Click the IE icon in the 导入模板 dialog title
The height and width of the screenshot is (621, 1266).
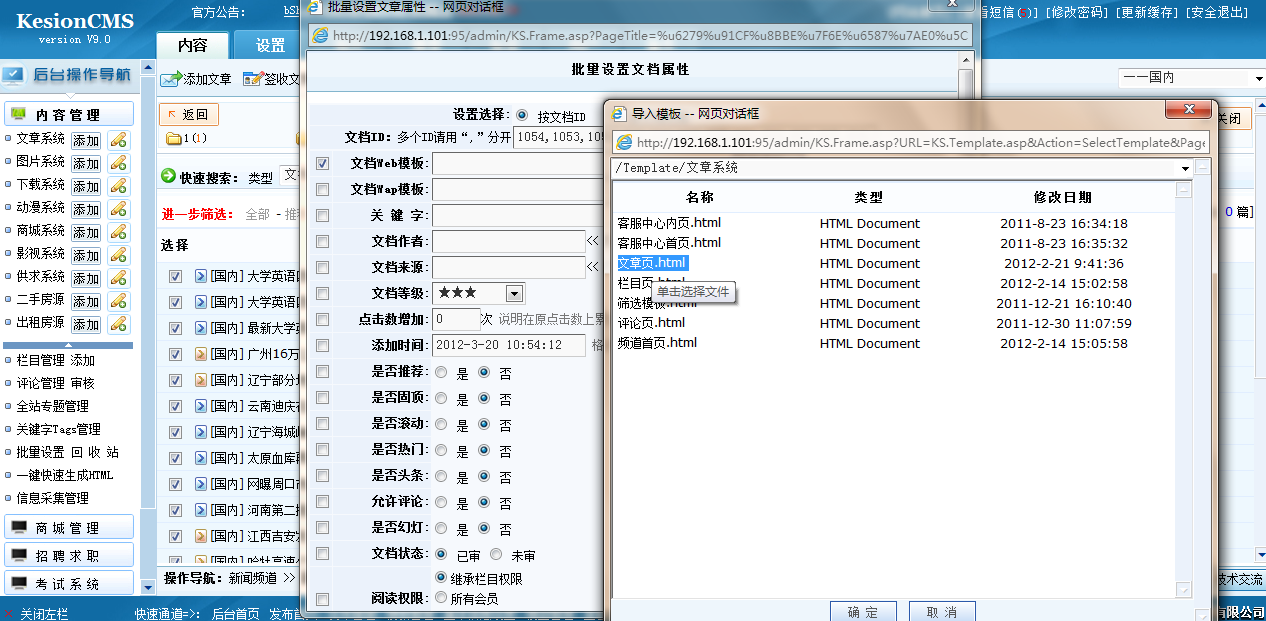(620, 114)
